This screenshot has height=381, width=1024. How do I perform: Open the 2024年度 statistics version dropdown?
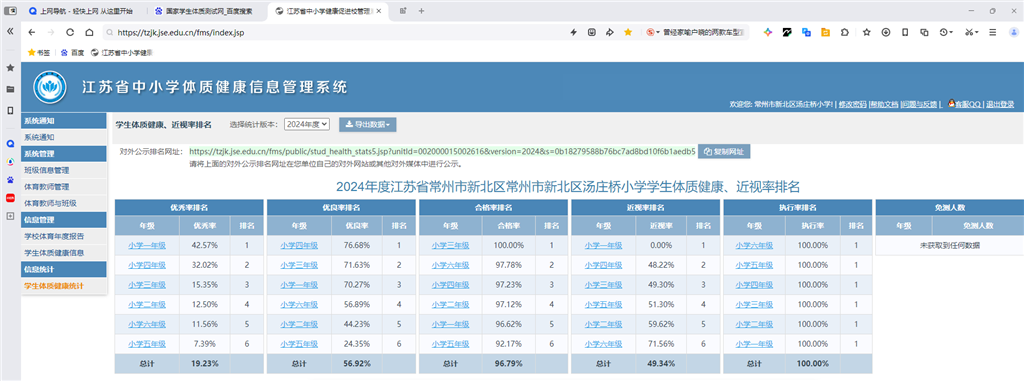307,124
